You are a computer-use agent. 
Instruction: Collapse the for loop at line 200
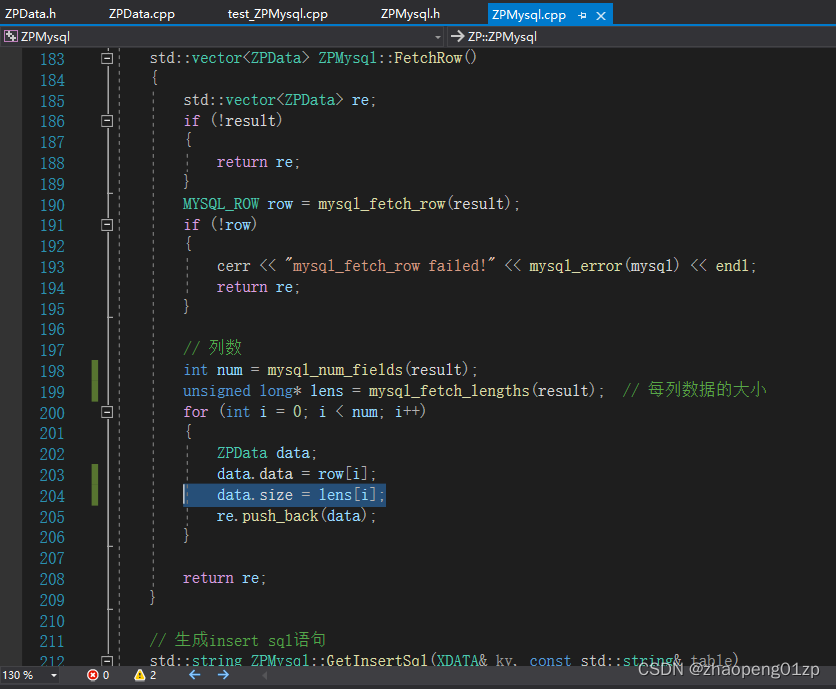click(x=107, y=412)
